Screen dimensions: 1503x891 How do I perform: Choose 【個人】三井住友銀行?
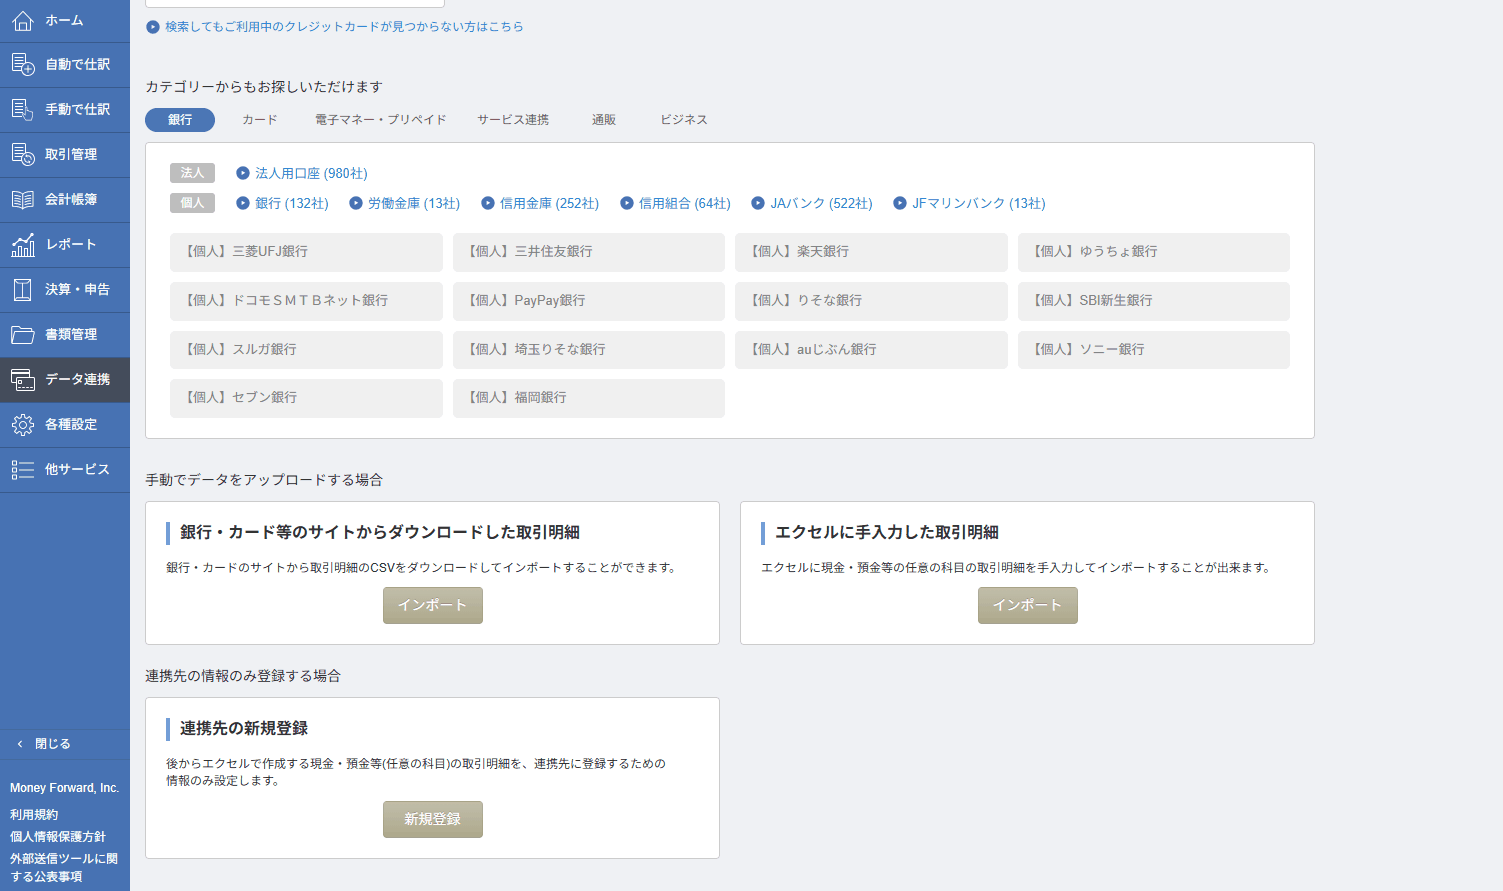point(589,252)
